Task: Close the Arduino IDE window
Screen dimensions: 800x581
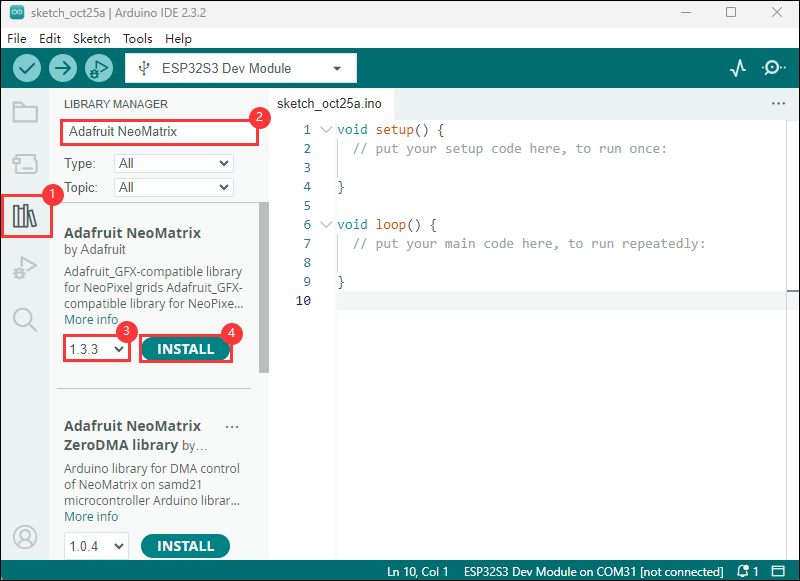Action: (x=777, y=12)
